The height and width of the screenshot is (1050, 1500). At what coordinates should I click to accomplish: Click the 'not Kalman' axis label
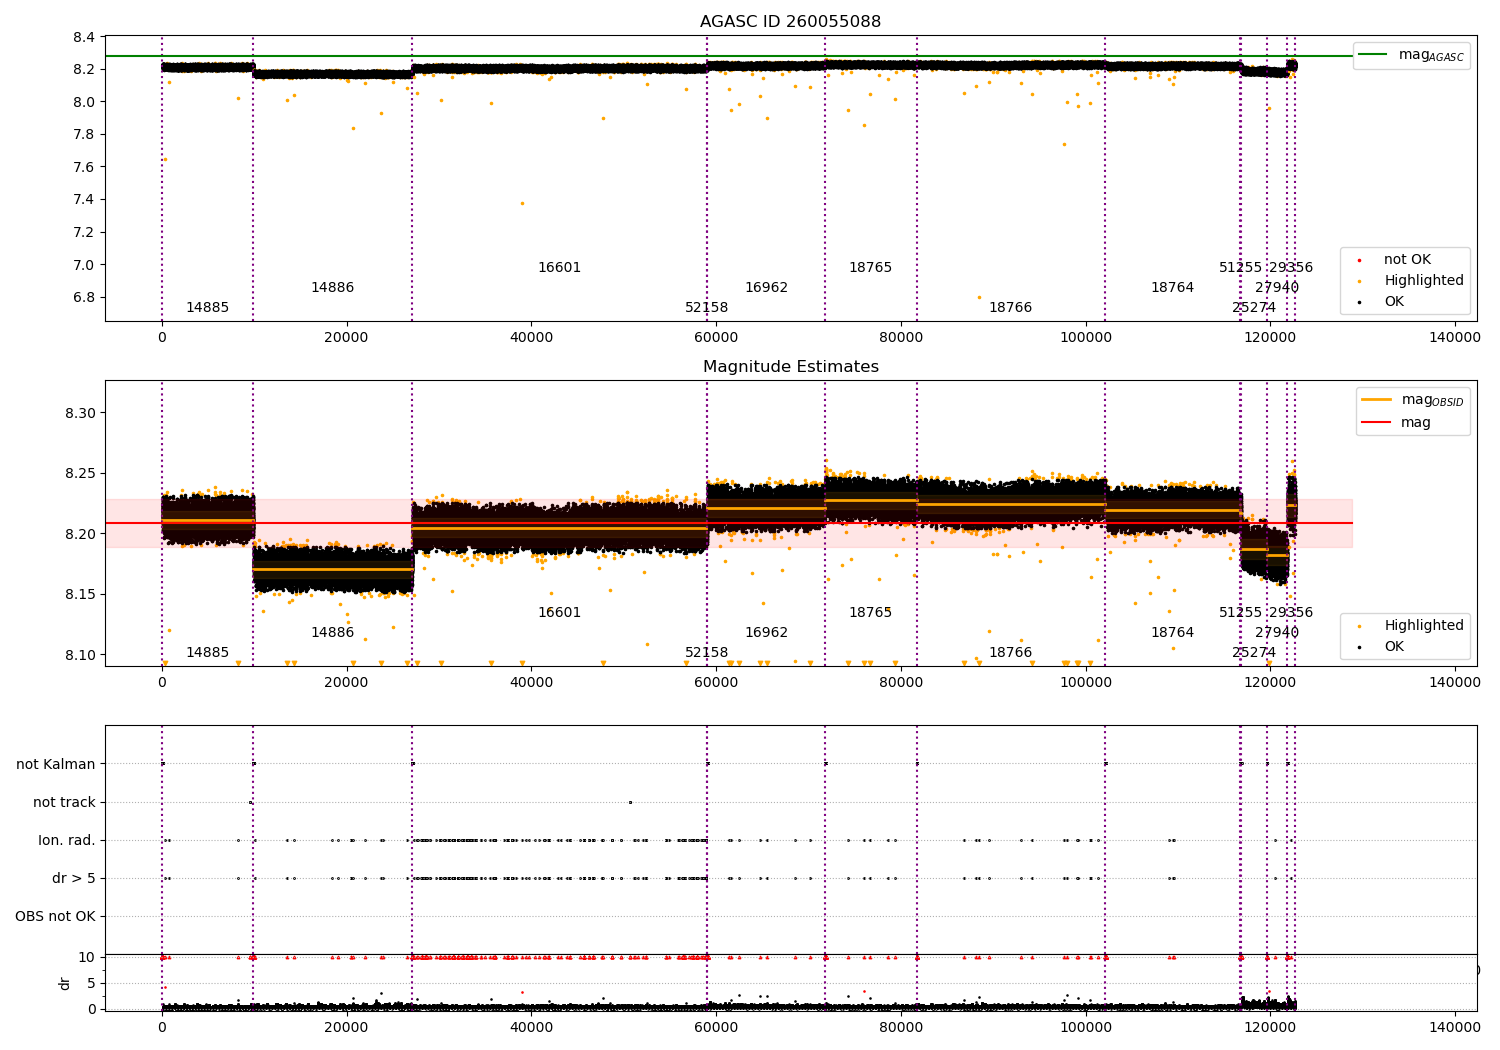(x=56, y=765)
